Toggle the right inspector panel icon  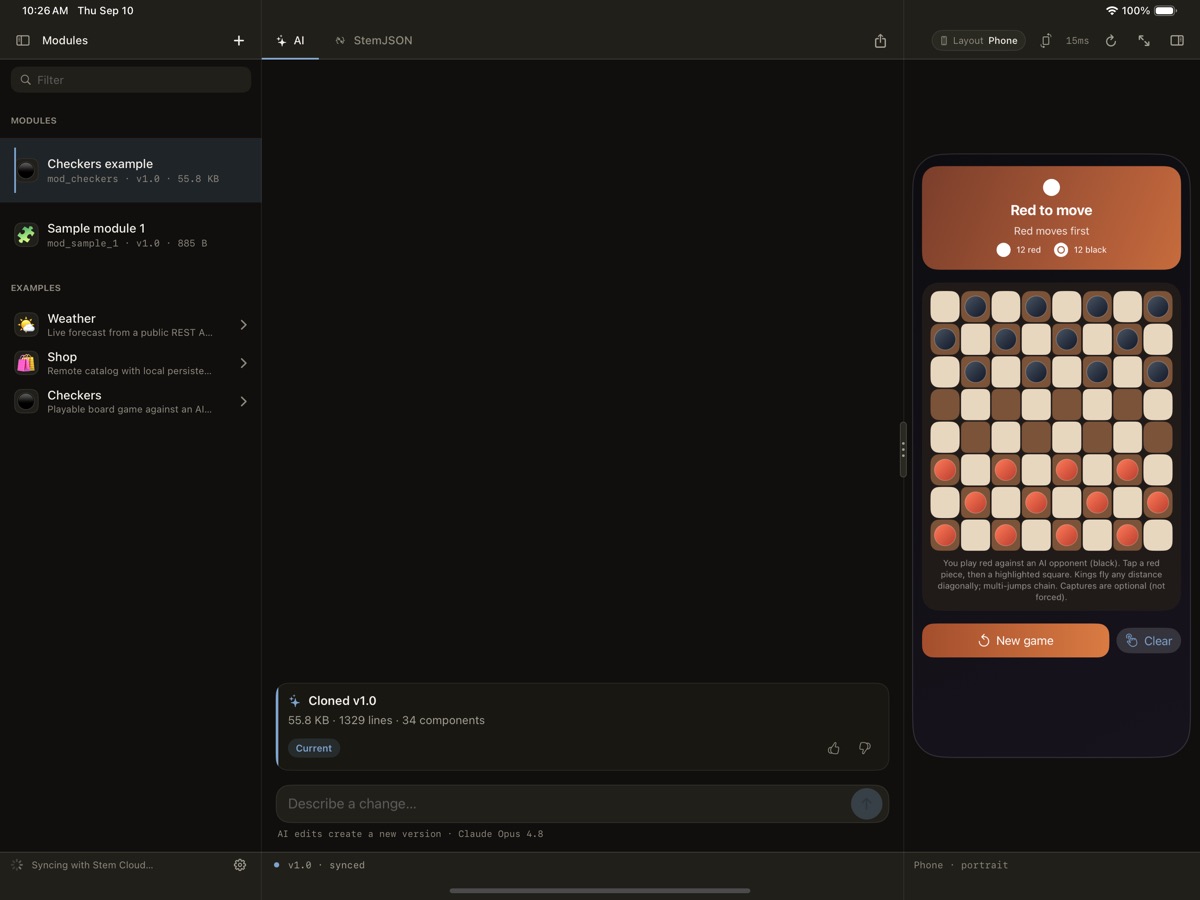1177,41
